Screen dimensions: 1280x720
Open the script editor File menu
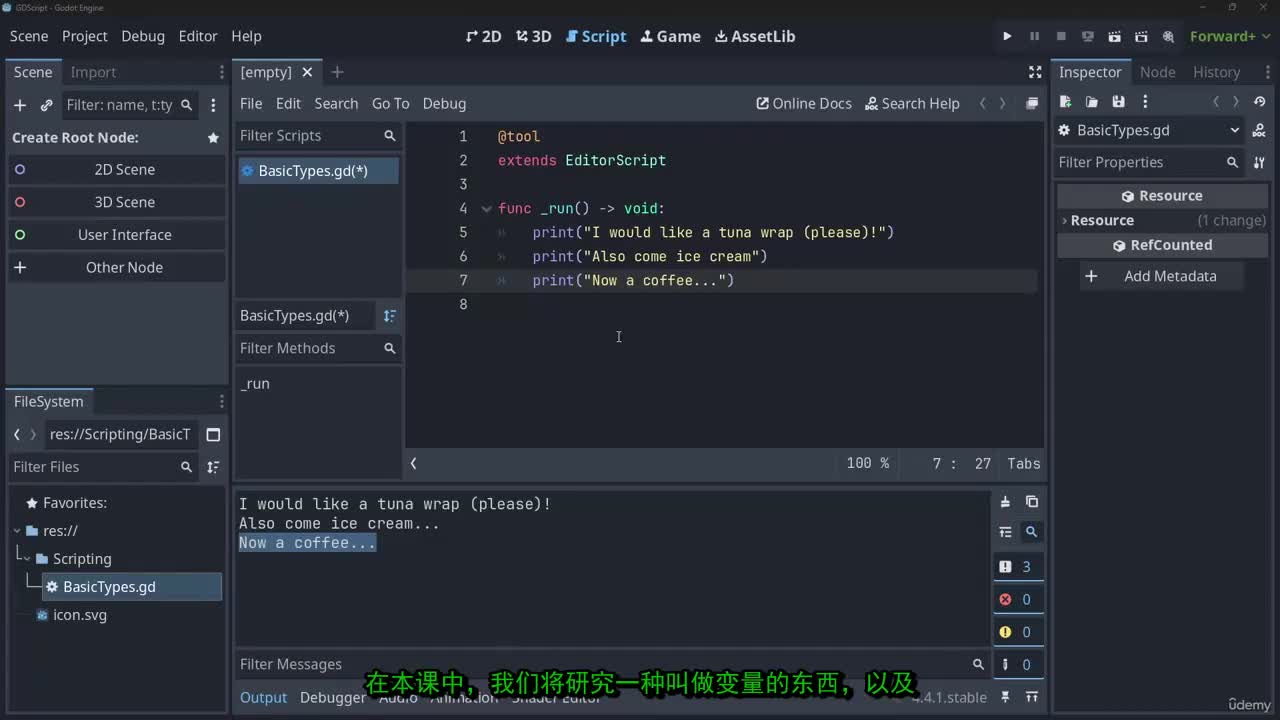click(x=251, y=103)
